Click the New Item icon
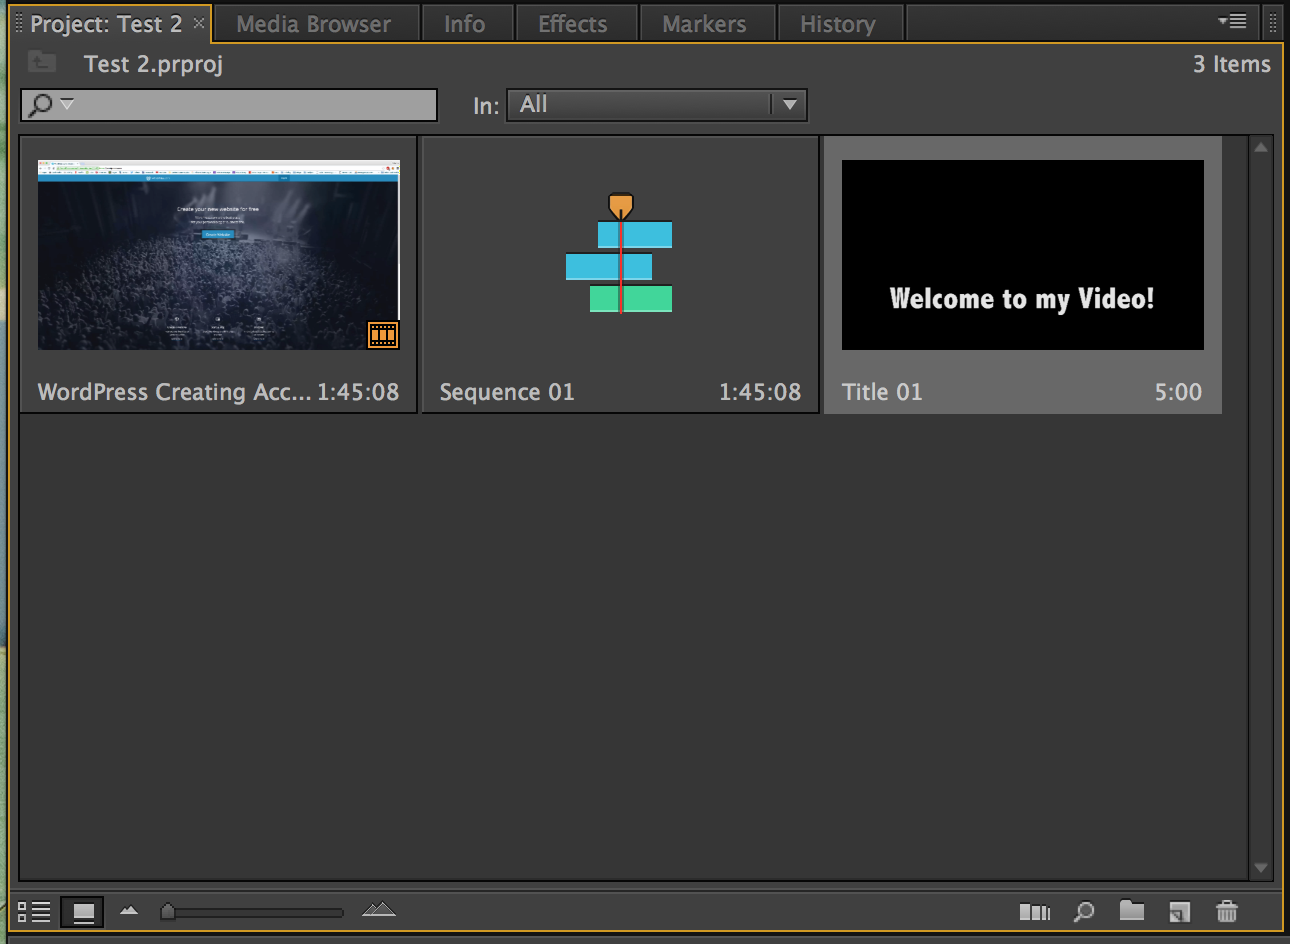This screenshot has height=944, width=1290. (x=1179, y=912)
